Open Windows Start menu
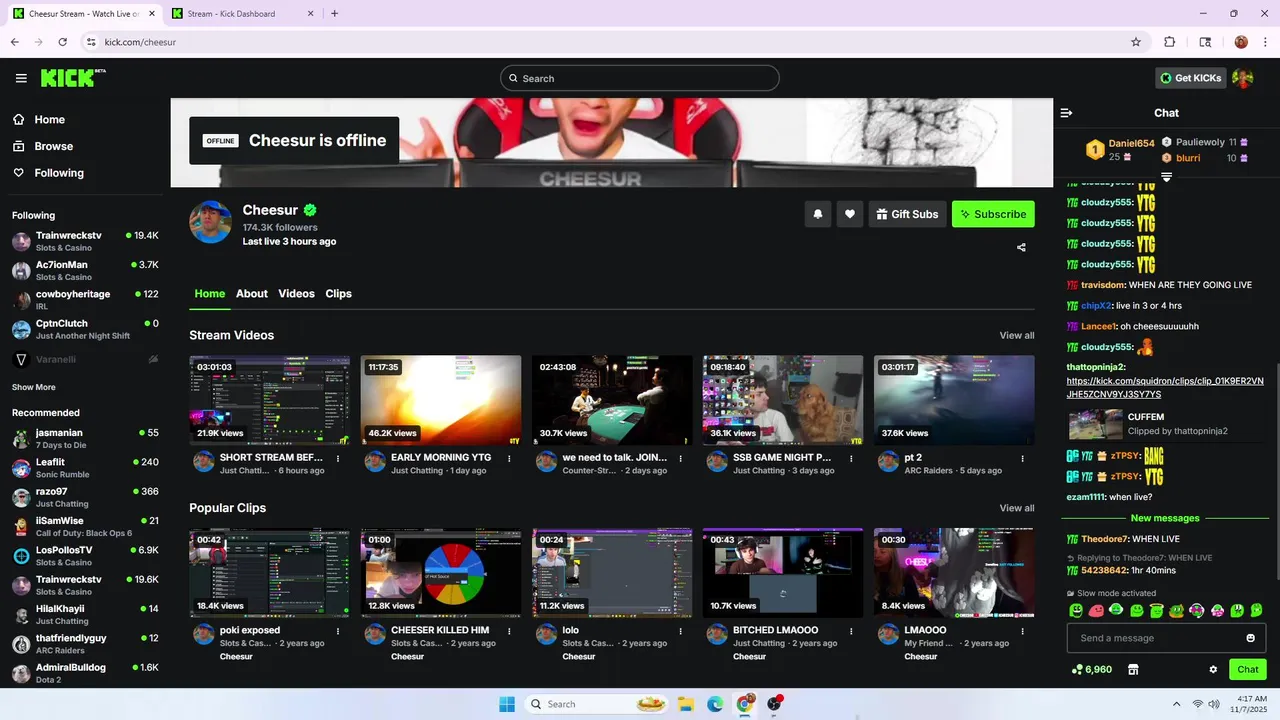Viewport: 1280px width, 720px height. [x=507, y=704]
